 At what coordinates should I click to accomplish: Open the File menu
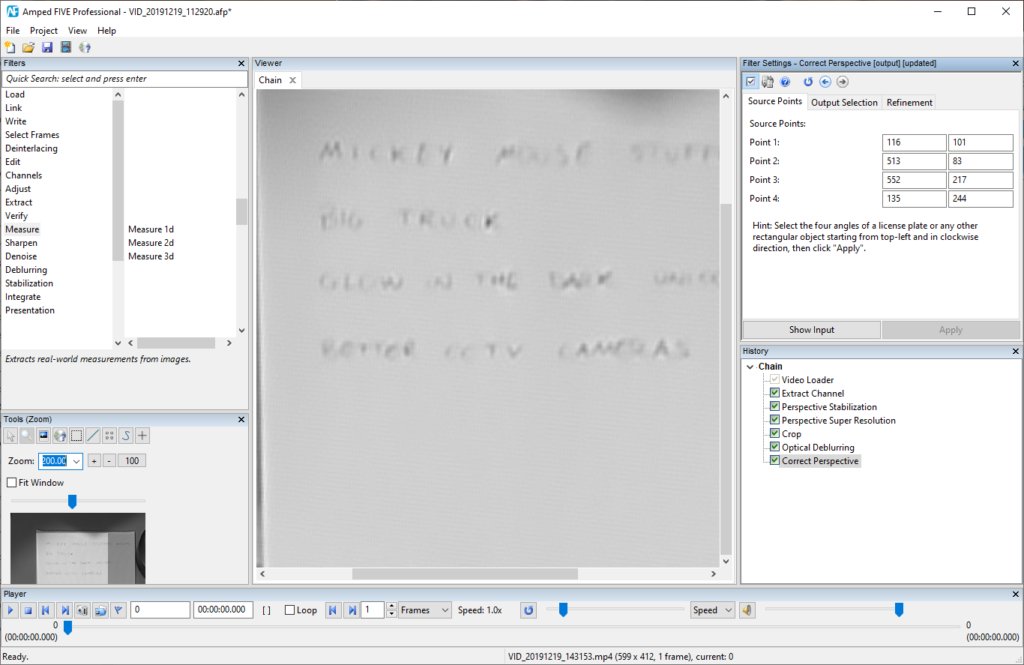[12, 31]
